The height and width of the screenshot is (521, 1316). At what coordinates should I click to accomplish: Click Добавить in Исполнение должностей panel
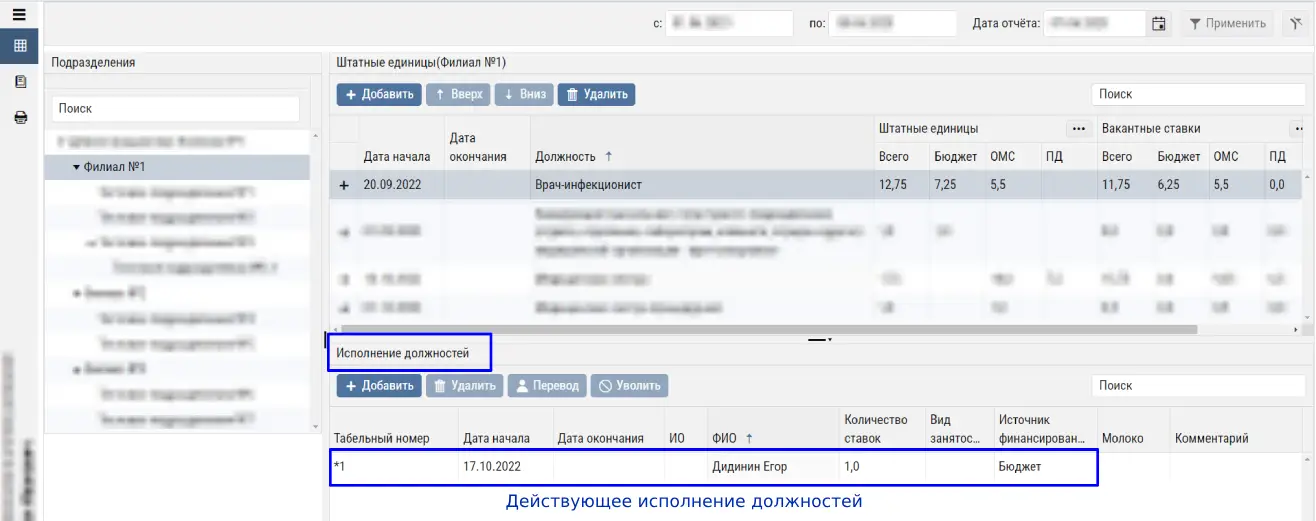[379, 386]
